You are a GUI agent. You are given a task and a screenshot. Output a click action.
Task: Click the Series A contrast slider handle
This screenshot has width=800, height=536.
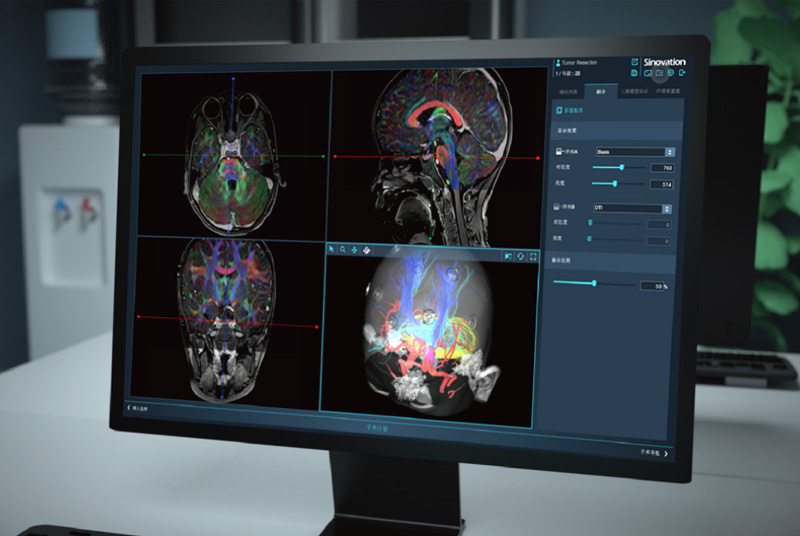click(x=622, y=168)
